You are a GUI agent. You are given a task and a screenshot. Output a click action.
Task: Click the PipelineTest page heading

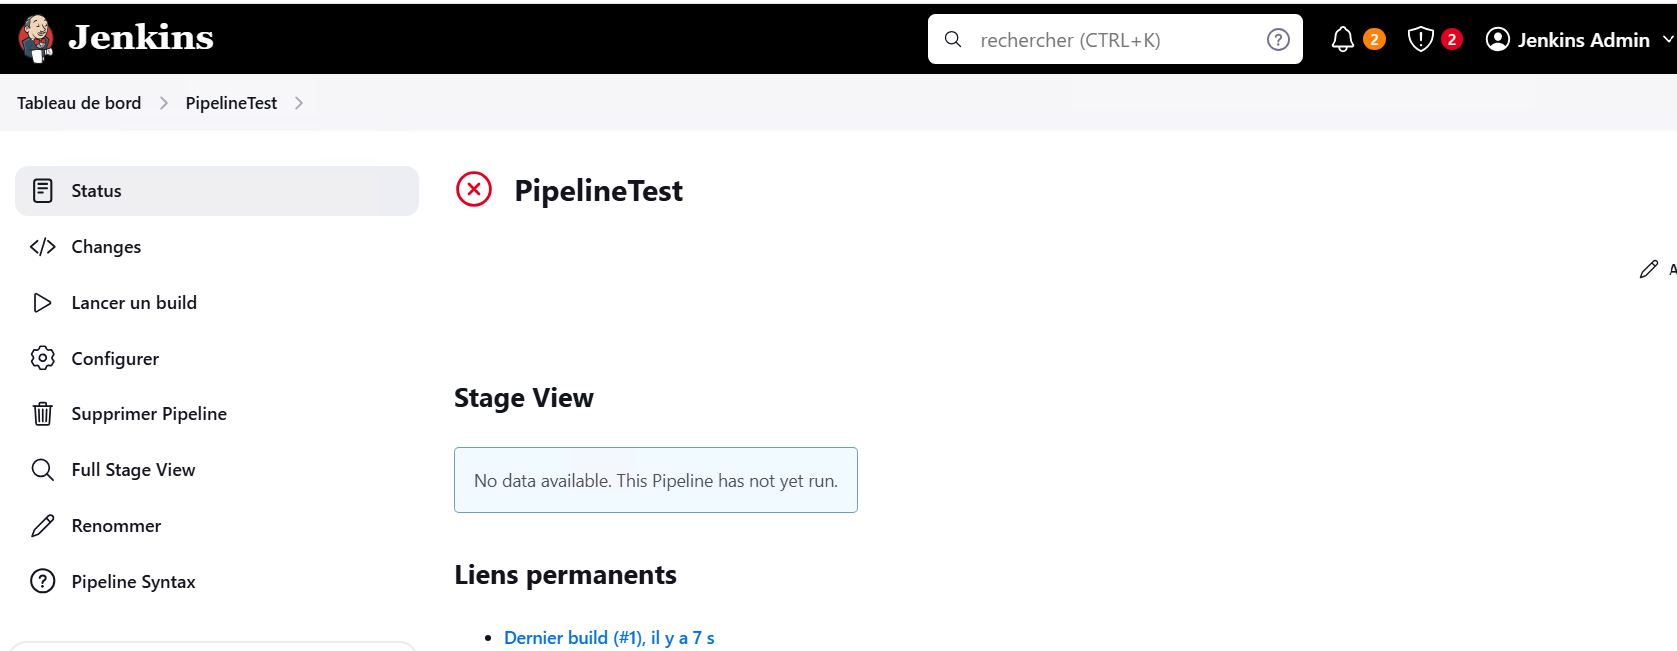click(x=598, y=190)
